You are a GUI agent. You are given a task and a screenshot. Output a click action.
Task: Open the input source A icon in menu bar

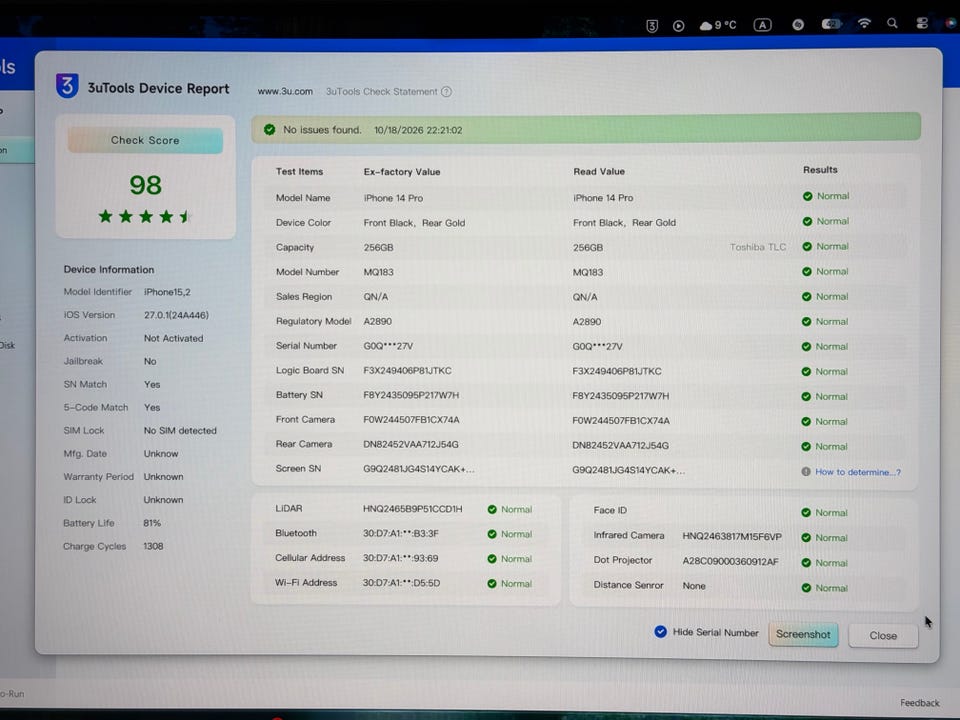(762, 25)
